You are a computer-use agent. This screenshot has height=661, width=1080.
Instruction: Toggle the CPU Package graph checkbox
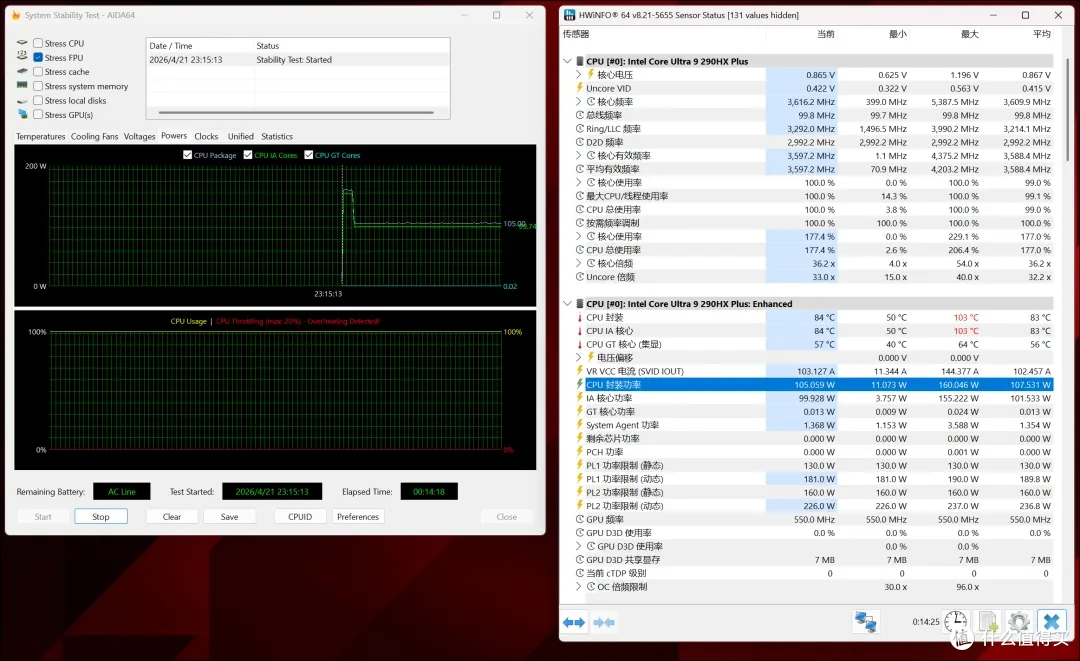coord(187,155)
